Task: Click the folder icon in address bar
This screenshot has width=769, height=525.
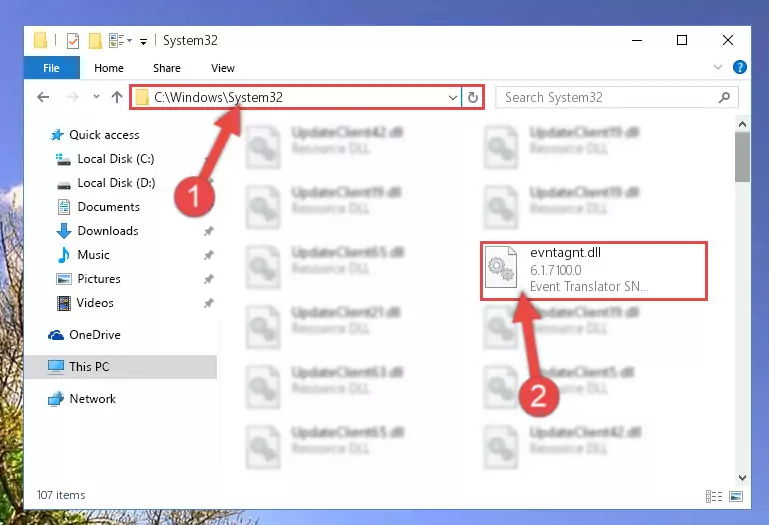Action: (142, 97)
